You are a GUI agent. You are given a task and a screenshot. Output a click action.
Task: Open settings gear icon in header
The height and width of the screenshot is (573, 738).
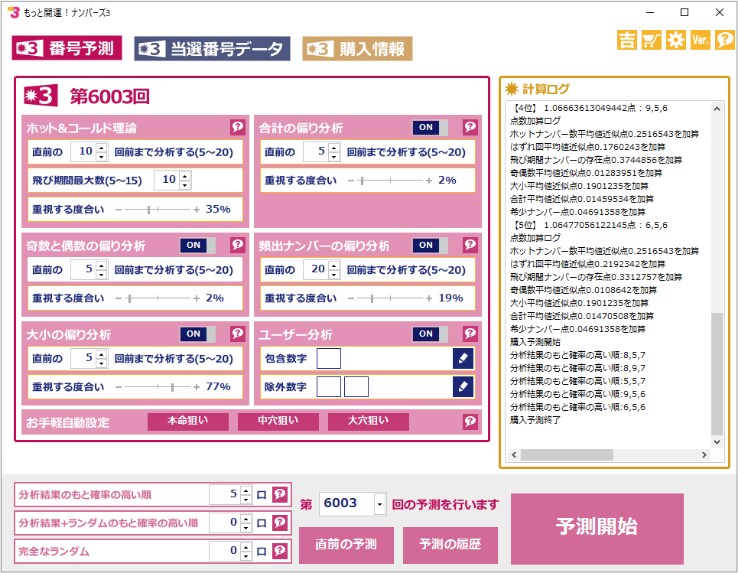tap(676, 40)
